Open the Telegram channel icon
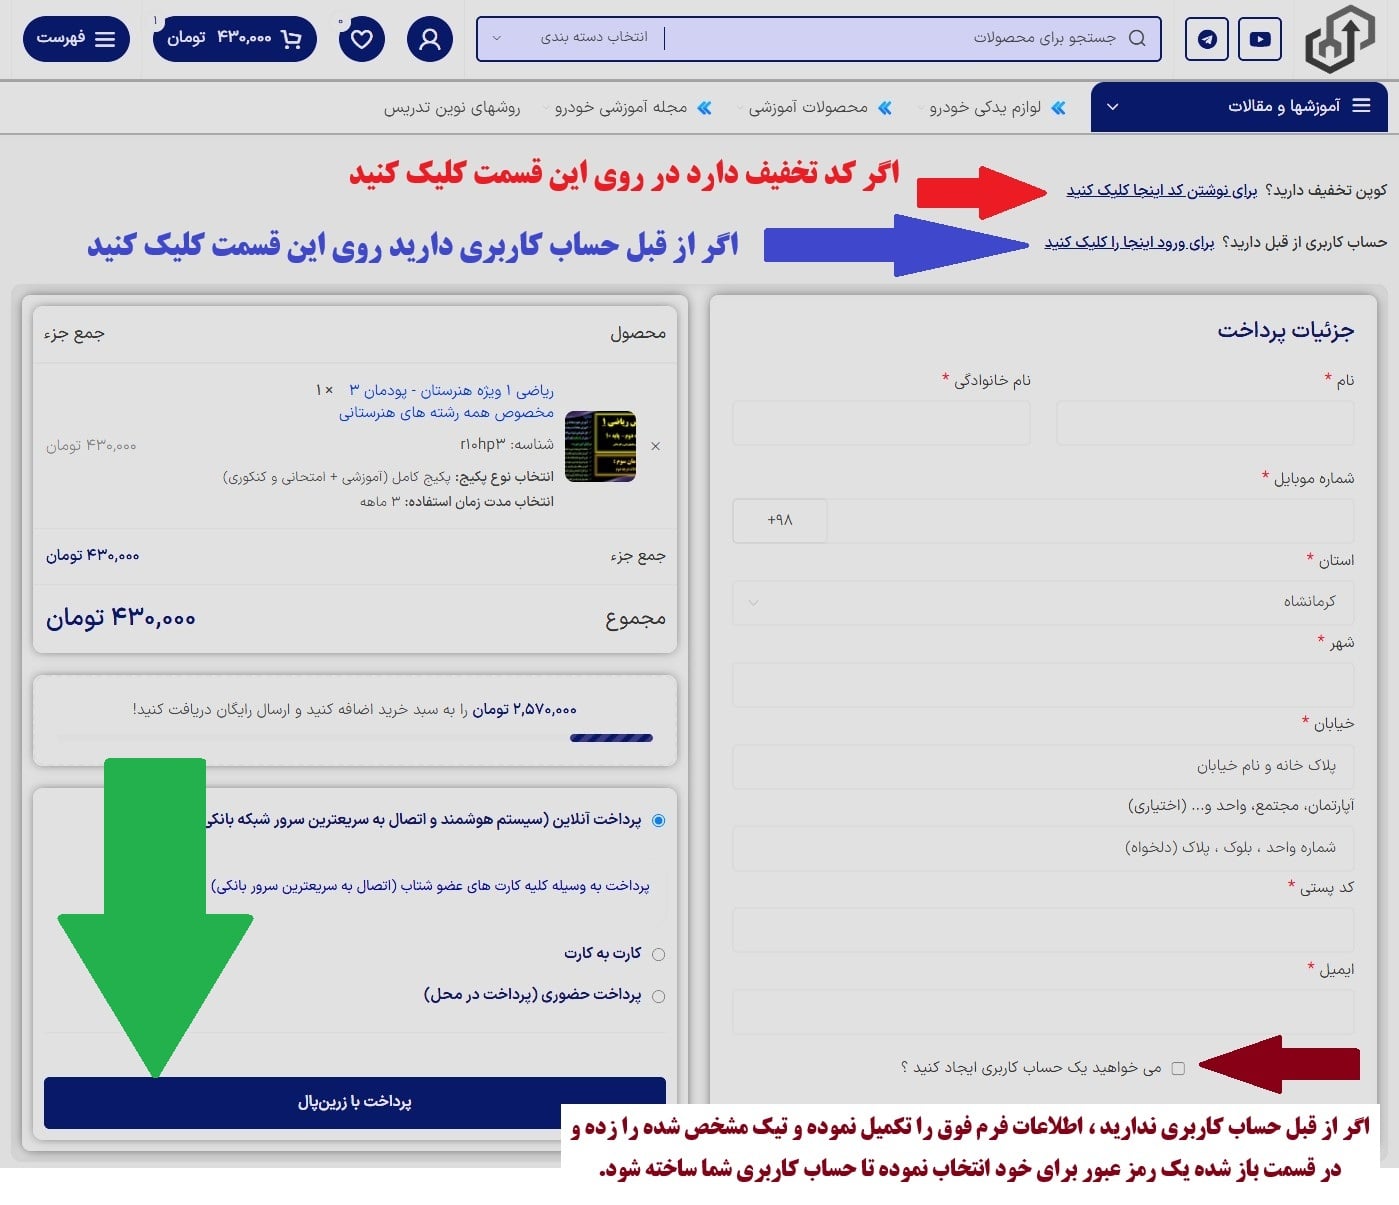The width and height of the screenshot is (1399, 1205). point(1207,40)
